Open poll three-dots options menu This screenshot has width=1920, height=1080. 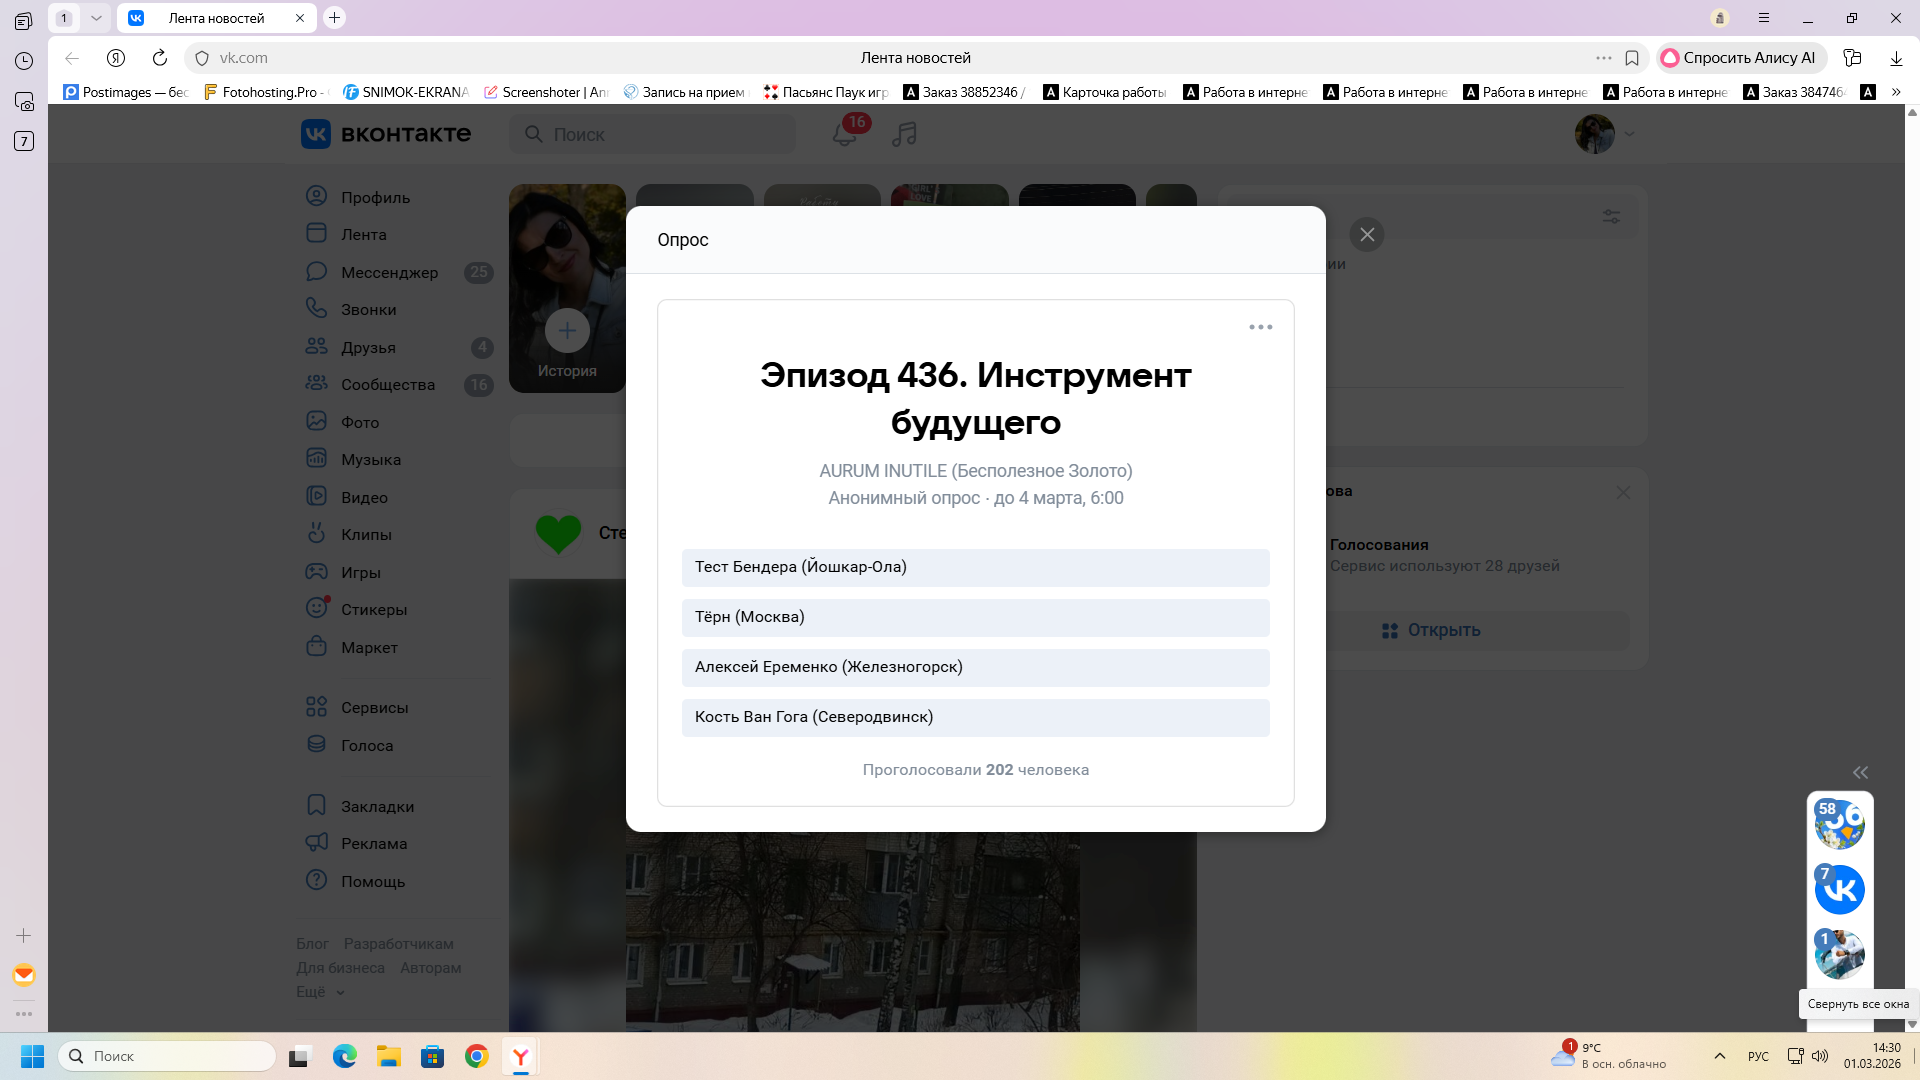[x=1260, y=327]
